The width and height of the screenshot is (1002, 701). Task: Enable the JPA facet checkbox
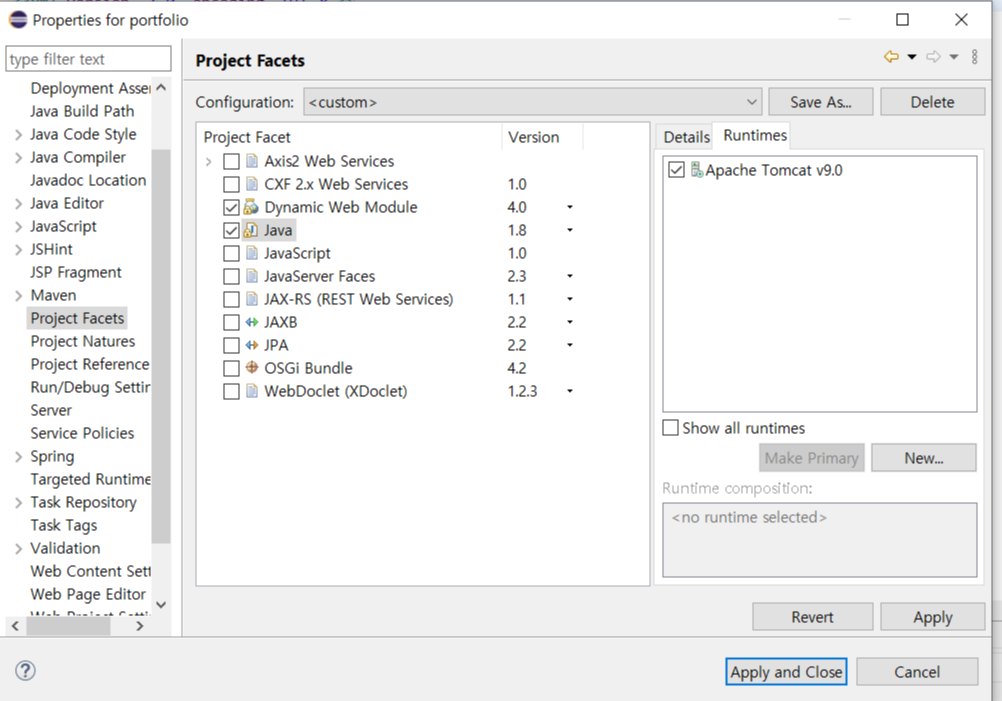(231, 346)
